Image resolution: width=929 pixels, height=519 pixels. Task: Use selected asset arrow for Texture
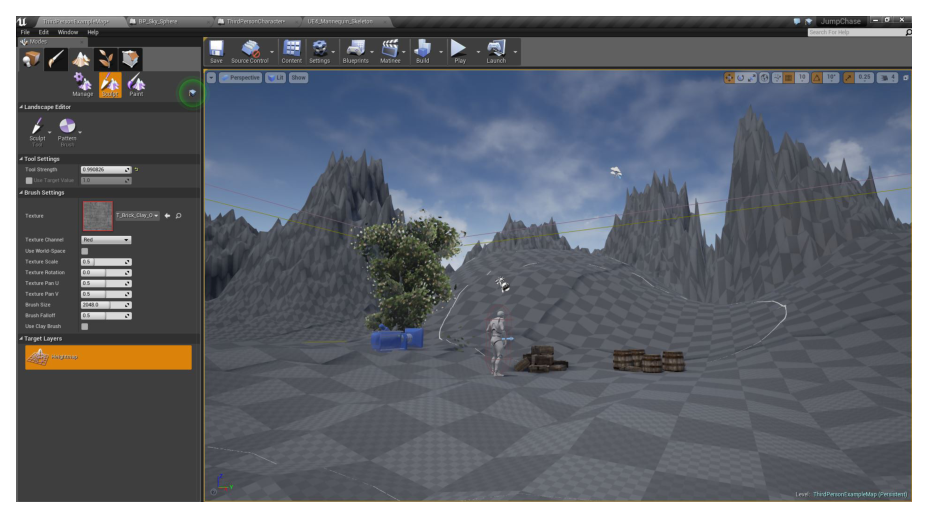coord(167,216)
